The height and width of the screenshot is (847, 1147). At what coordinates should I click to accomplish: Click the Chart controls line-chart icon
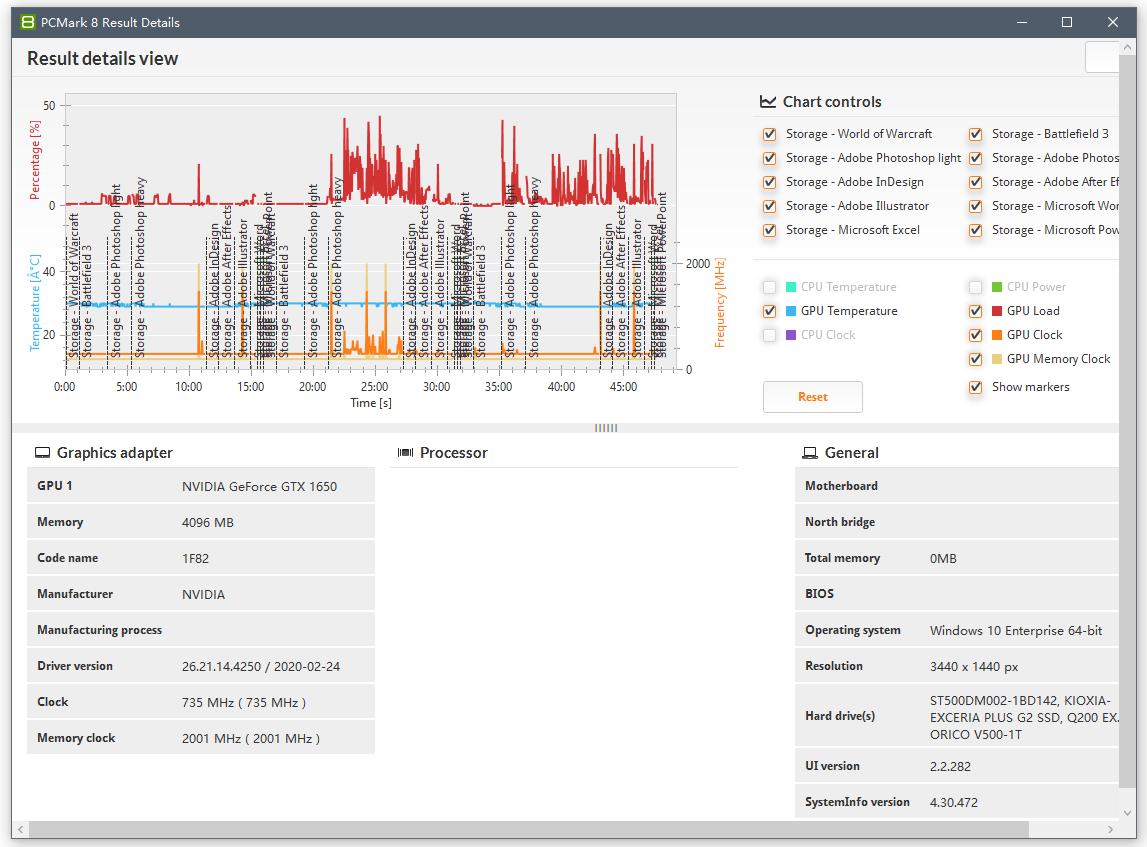(768, 102)
